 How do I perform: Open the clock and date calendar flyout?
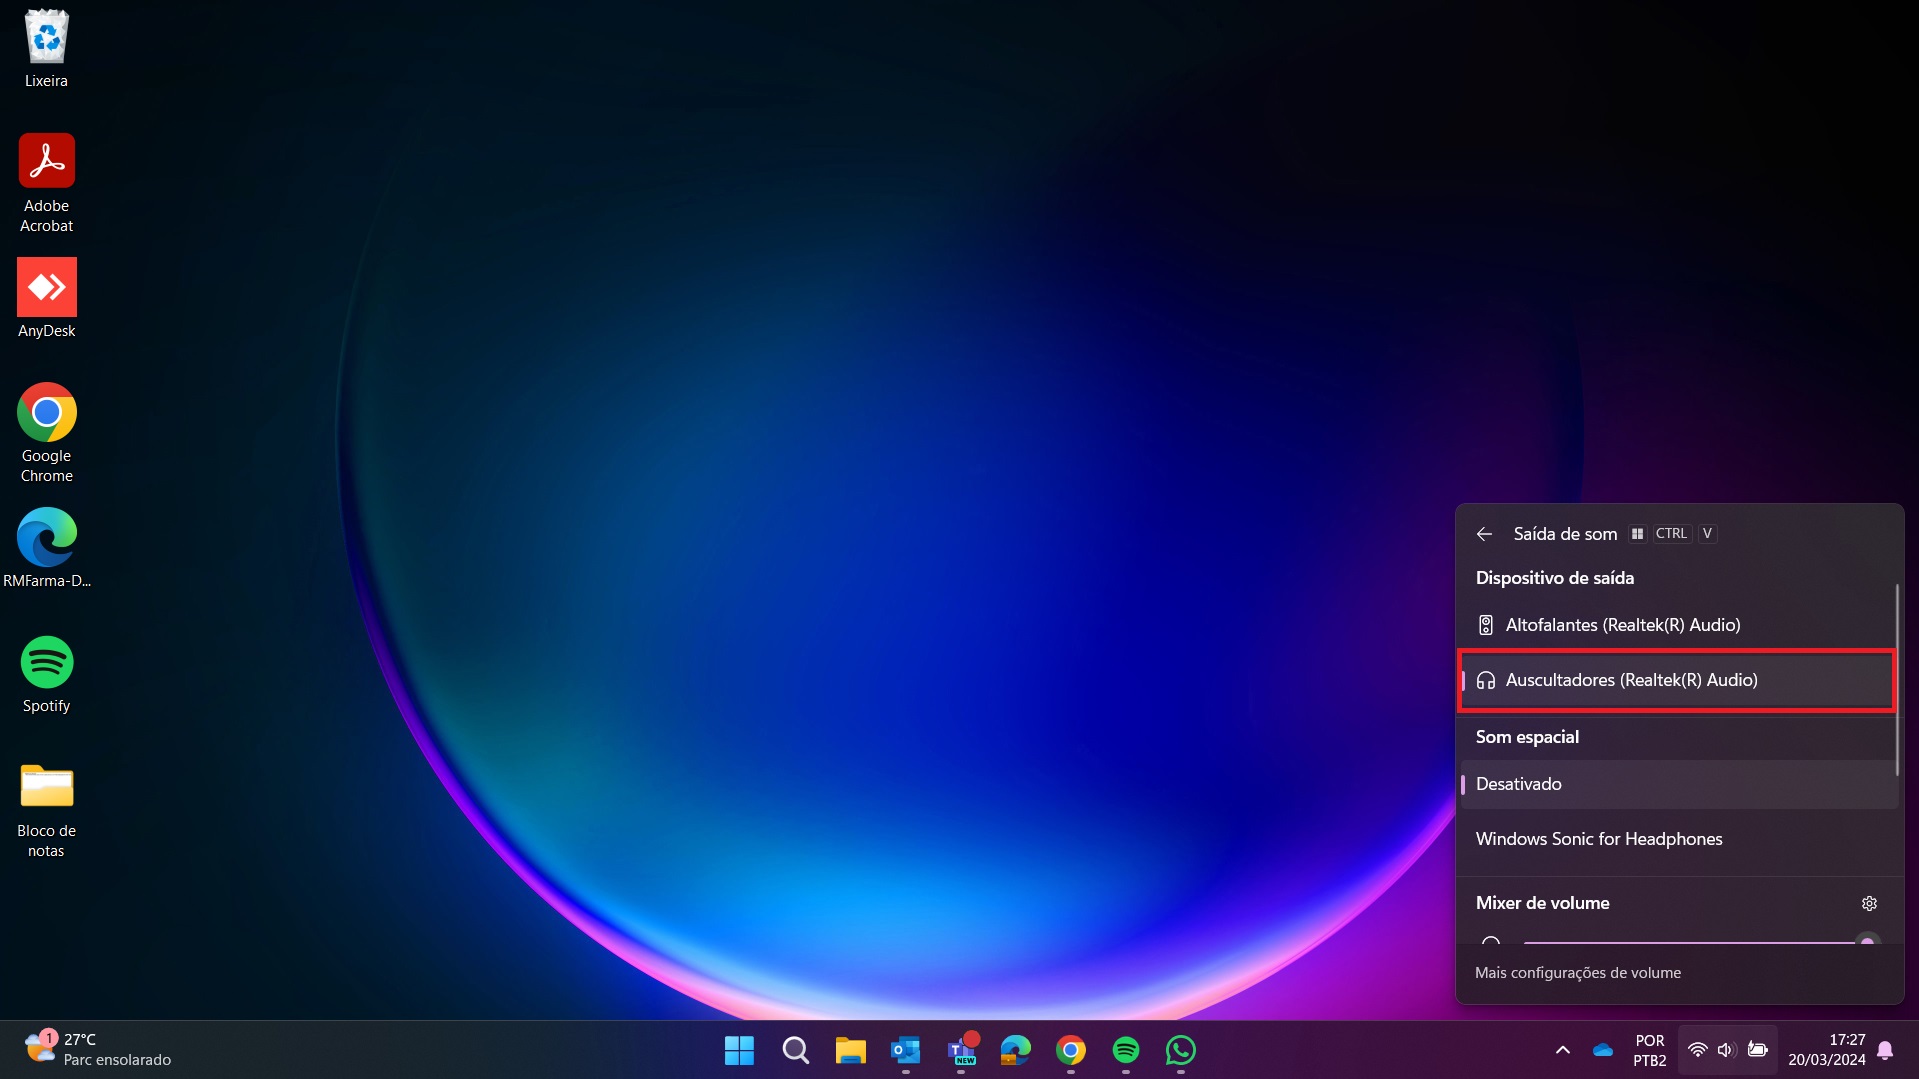(x=1826, y=1050)
